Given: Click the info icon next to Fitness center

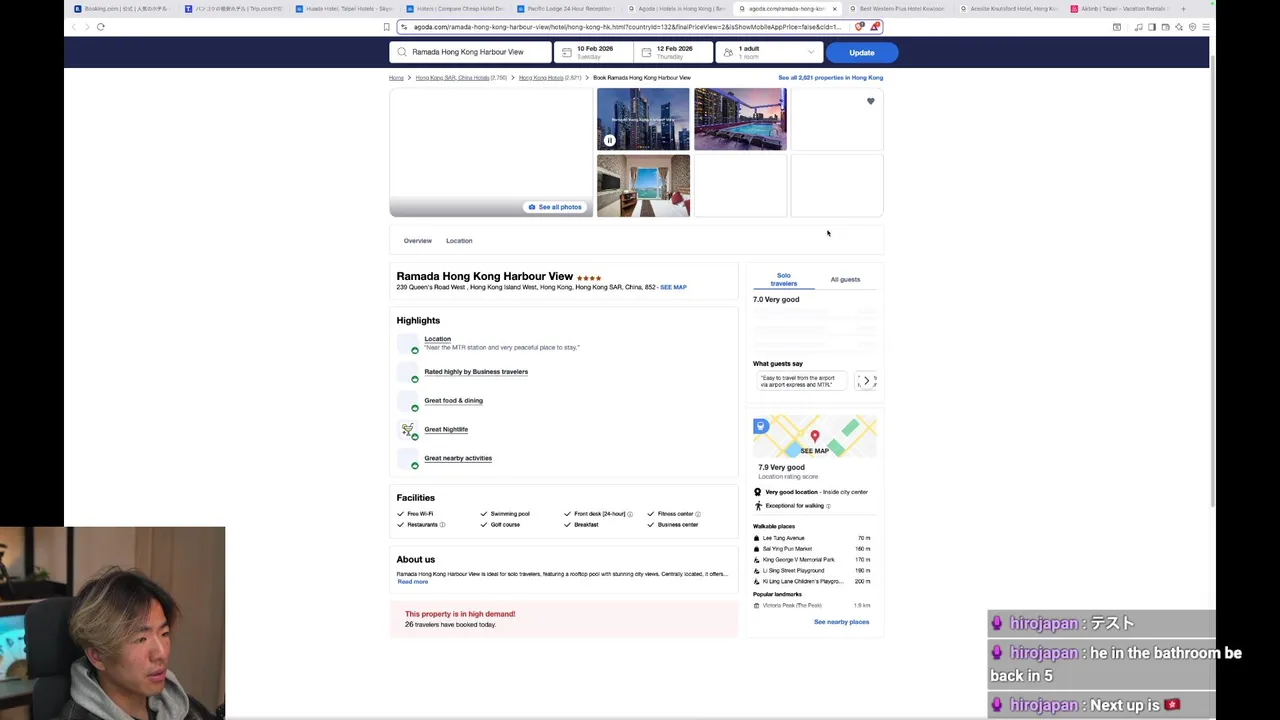Looking at the screenshot, I should [x=698, y=514].
